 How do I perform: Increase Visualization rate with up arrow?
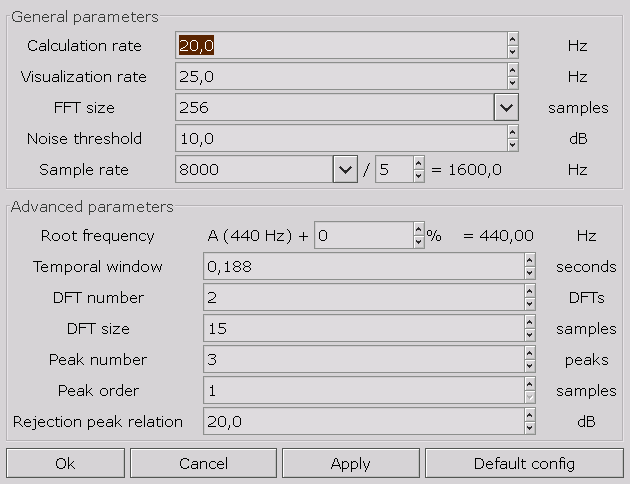pos(512,70)
